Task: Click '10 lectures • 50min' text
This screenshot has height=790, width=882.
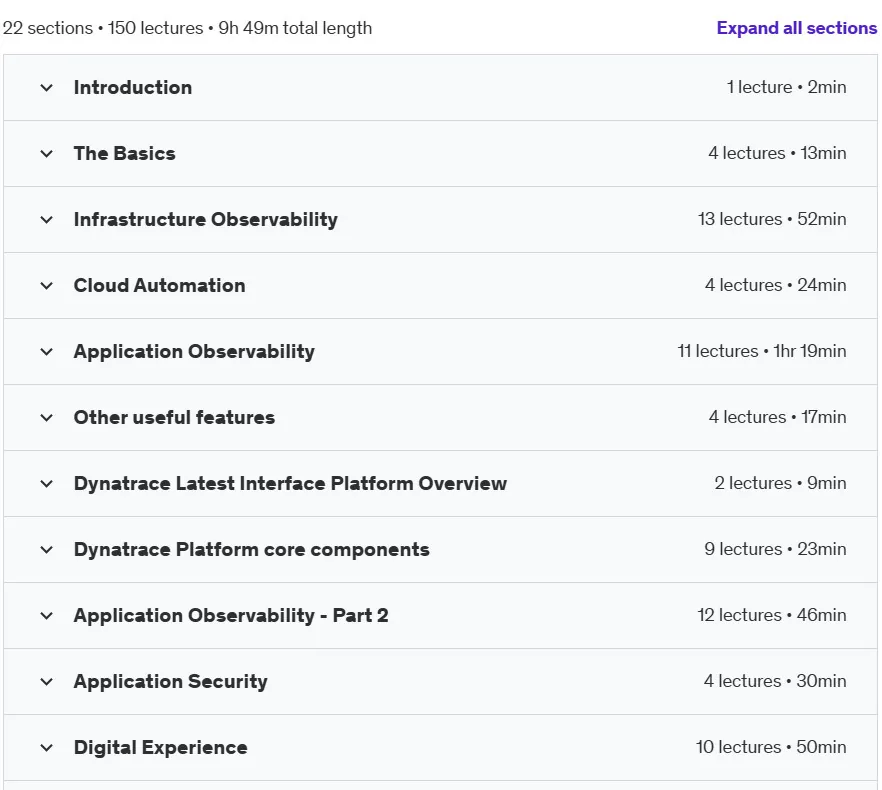Action: [x=771, y=747]
